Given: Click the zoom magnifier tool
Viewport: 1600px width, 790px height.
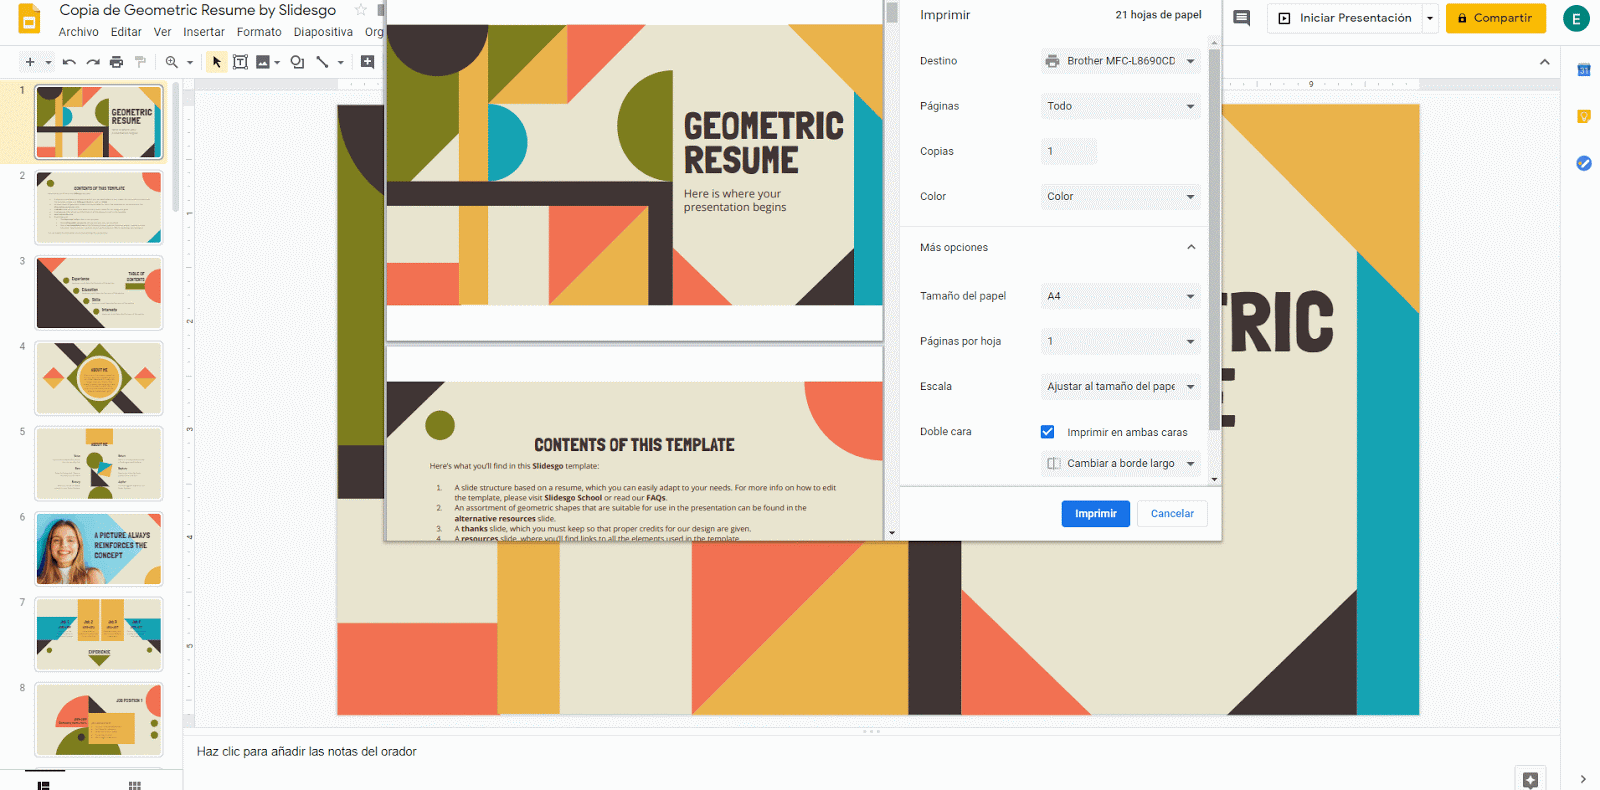Looking at the screenshot, I should [x=172, y=62].
